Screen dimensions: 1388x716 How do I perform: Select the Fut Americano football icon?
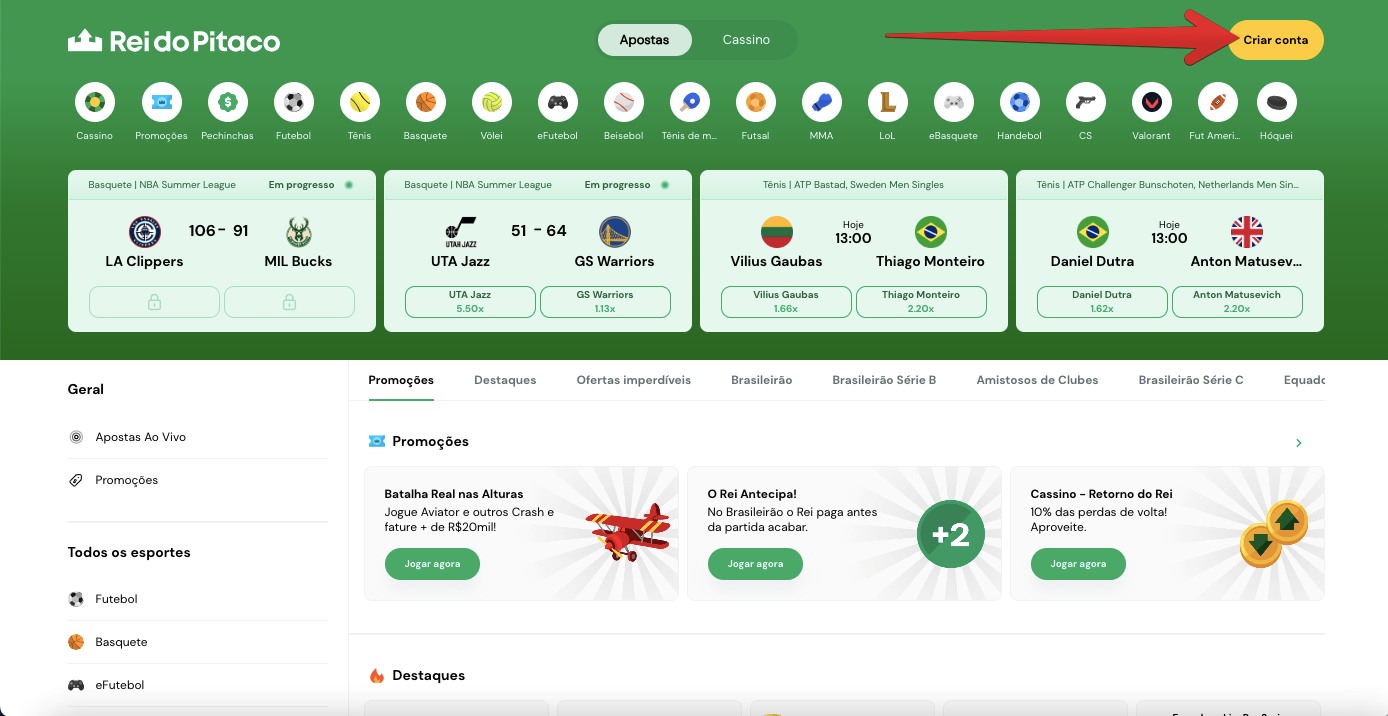(1218, 102)
